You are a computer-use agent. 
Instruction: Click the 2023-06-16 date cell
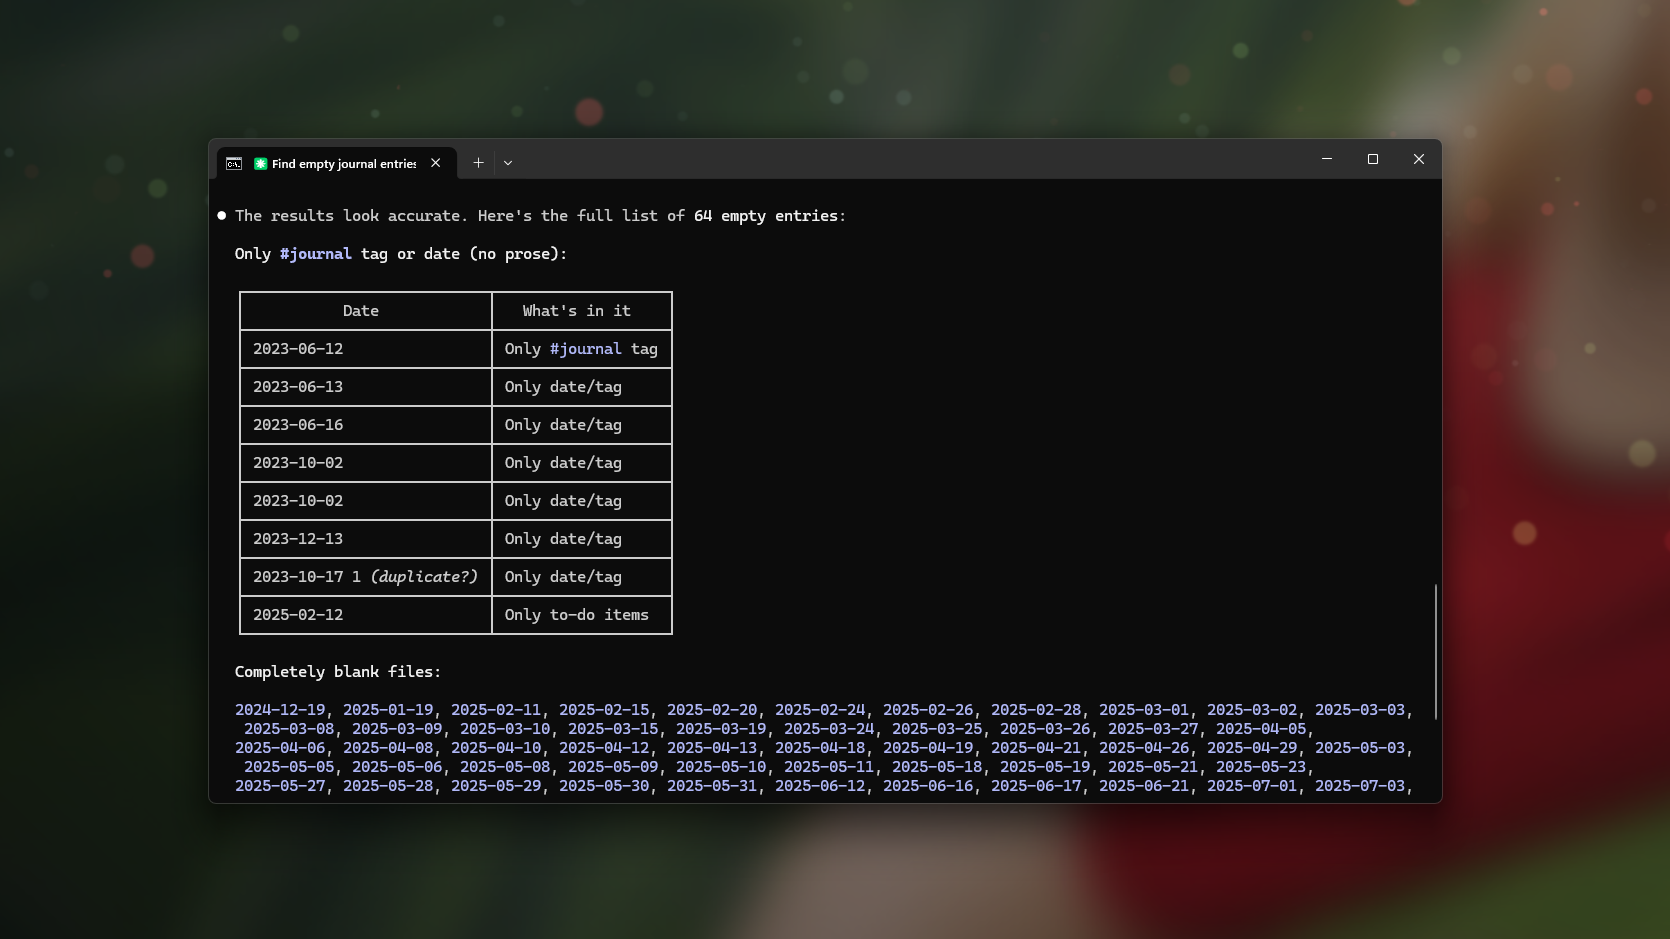[366, 425]
